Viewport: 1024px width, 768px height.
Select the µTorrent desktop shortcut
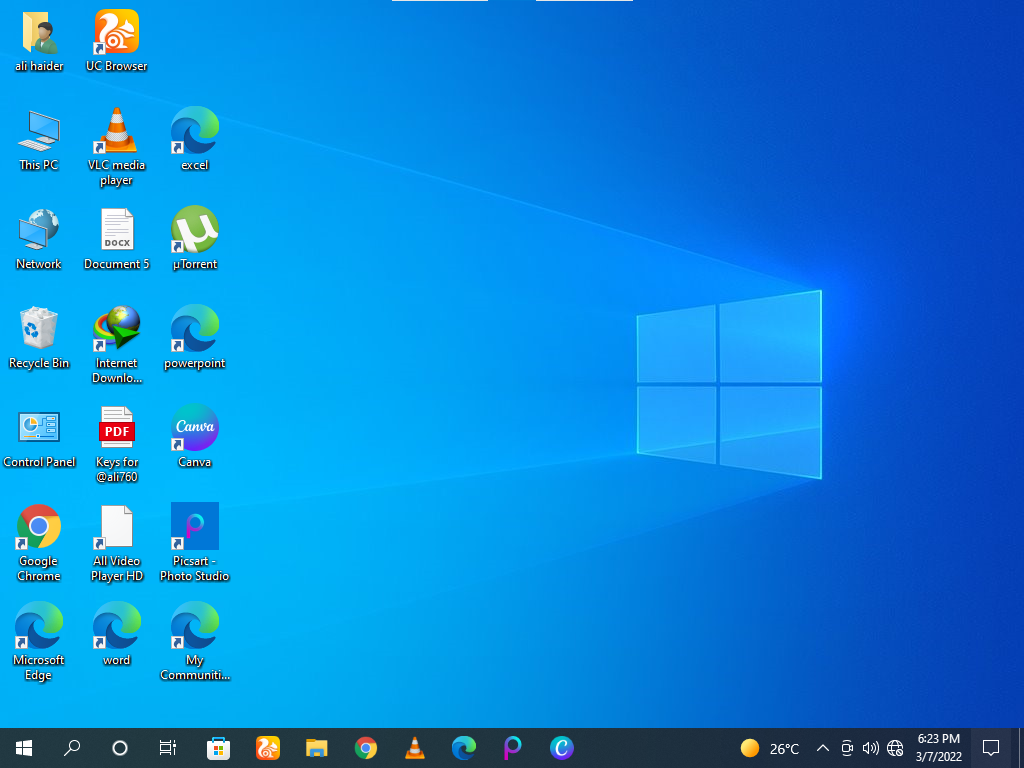[x=195, y=239]
